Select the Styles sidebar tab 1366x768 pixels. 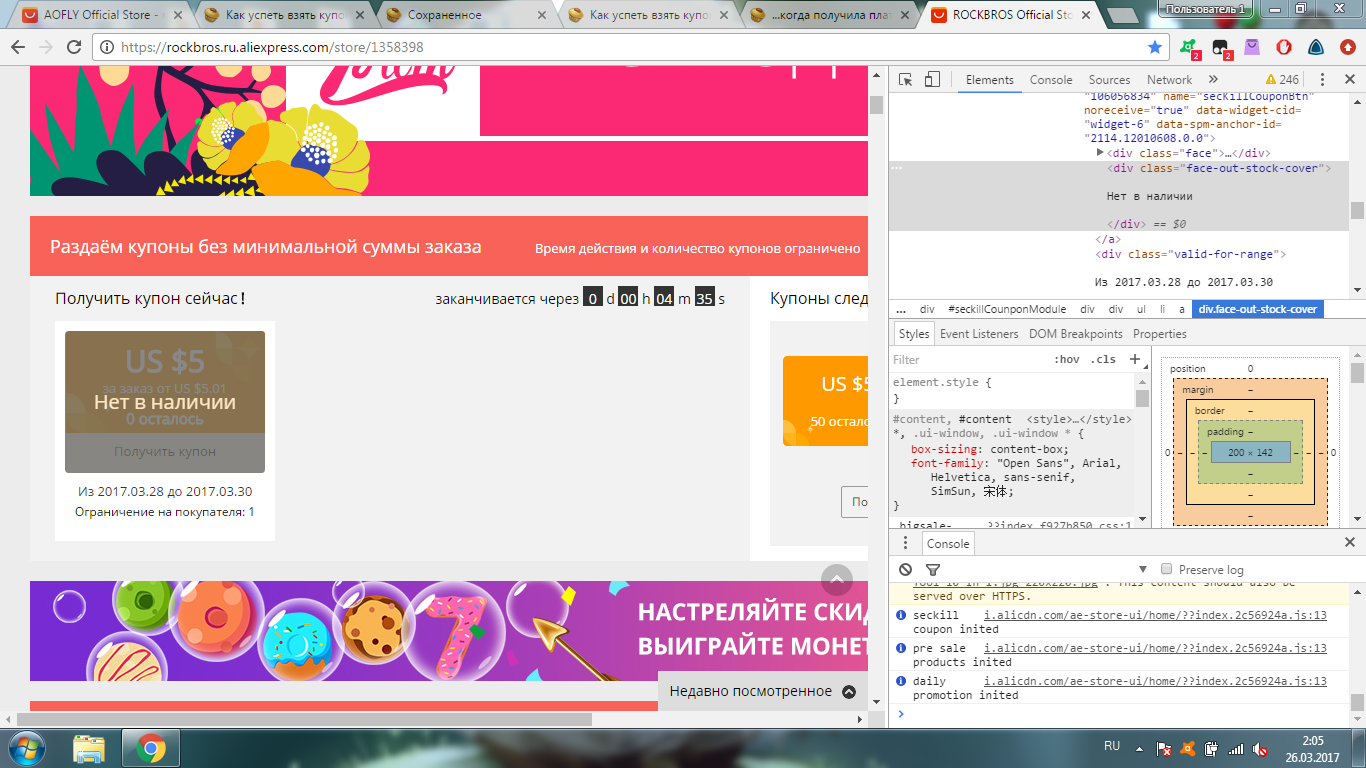click(914, 334)
